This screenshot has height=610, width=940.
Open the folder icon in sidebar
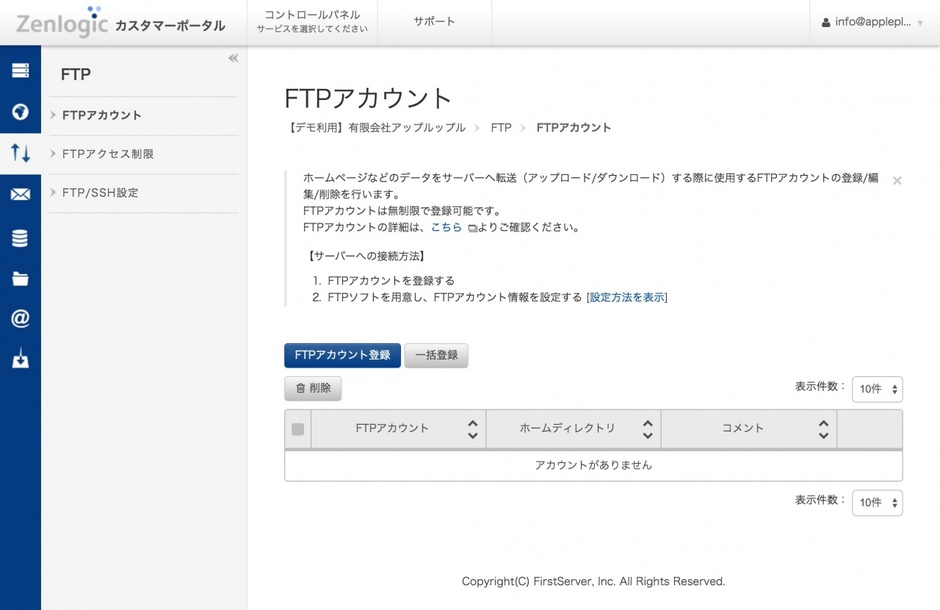point(20,279)
